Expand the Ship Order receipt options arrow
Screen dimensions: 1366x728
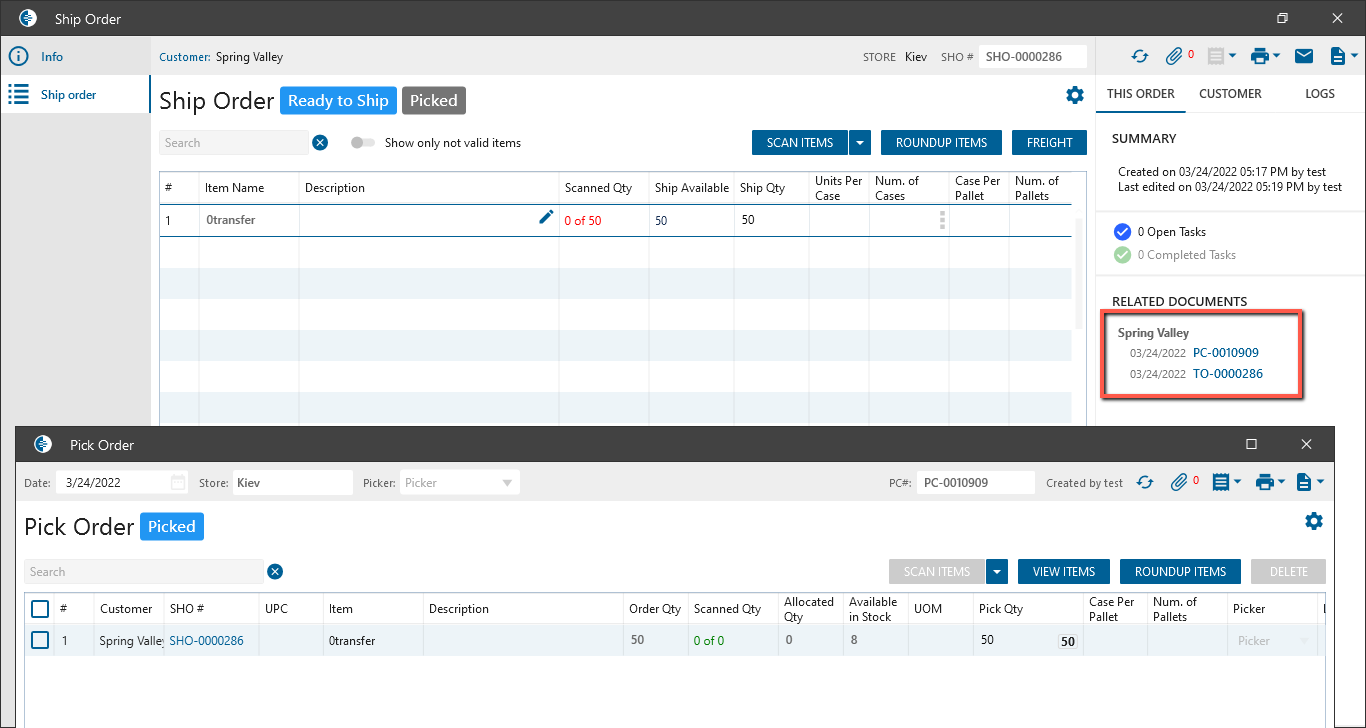tap(1233, 57)
